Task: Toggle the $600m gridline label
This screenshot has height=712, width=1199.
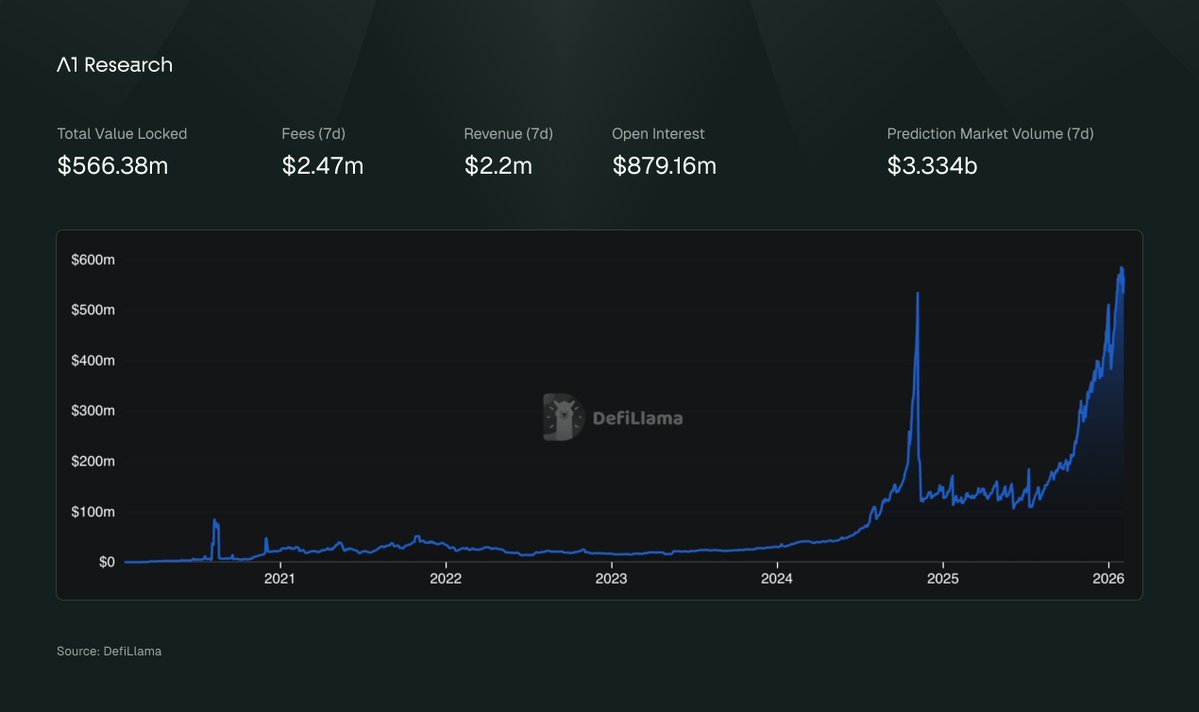Action: point(92,259)
